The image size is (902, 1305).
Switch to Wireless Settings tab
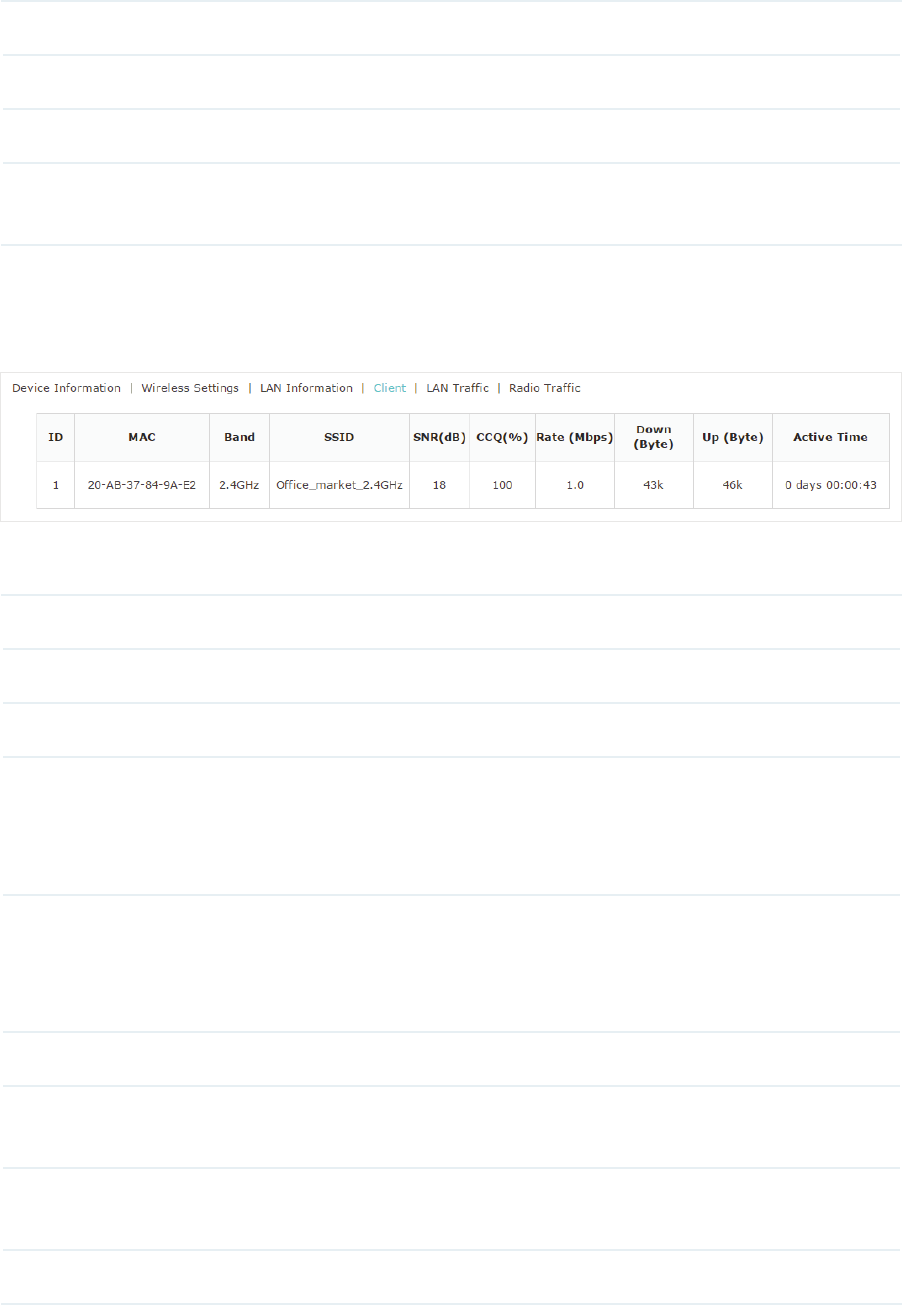[x=190, y=388]
